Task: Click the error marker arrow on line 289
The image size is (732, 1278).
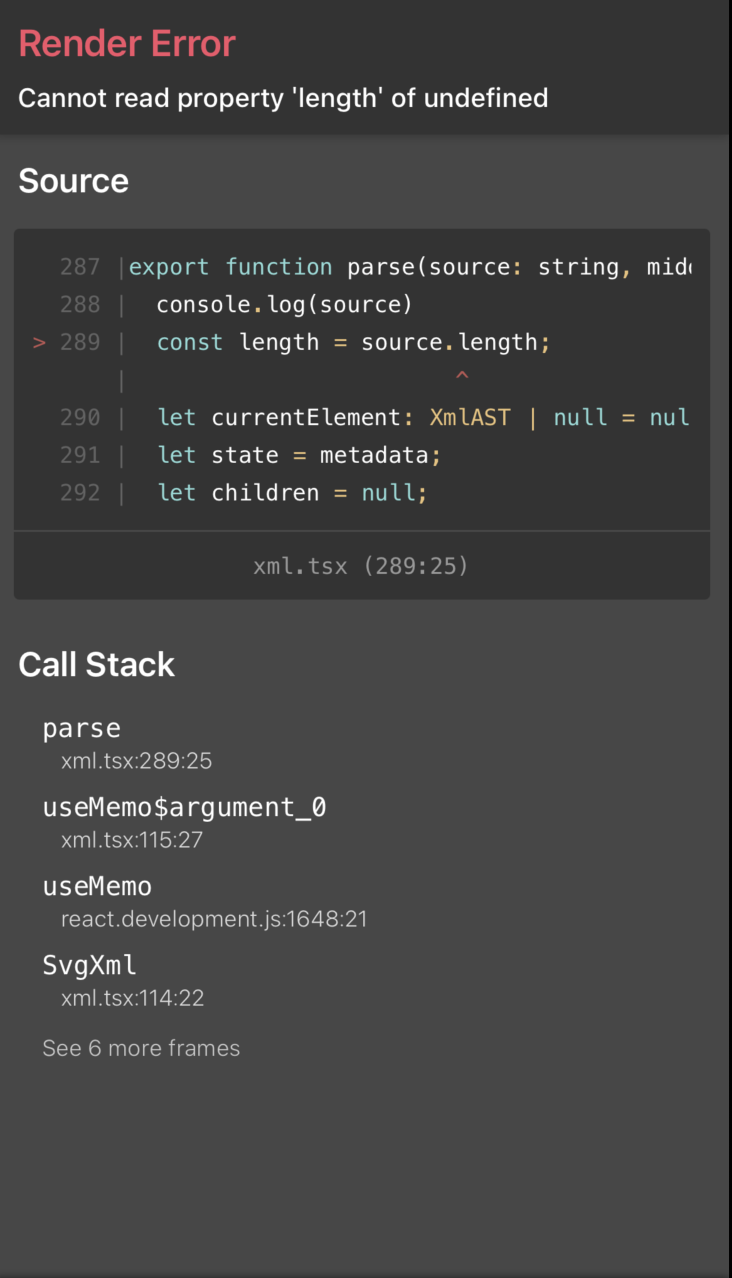Action: [38, 342]
